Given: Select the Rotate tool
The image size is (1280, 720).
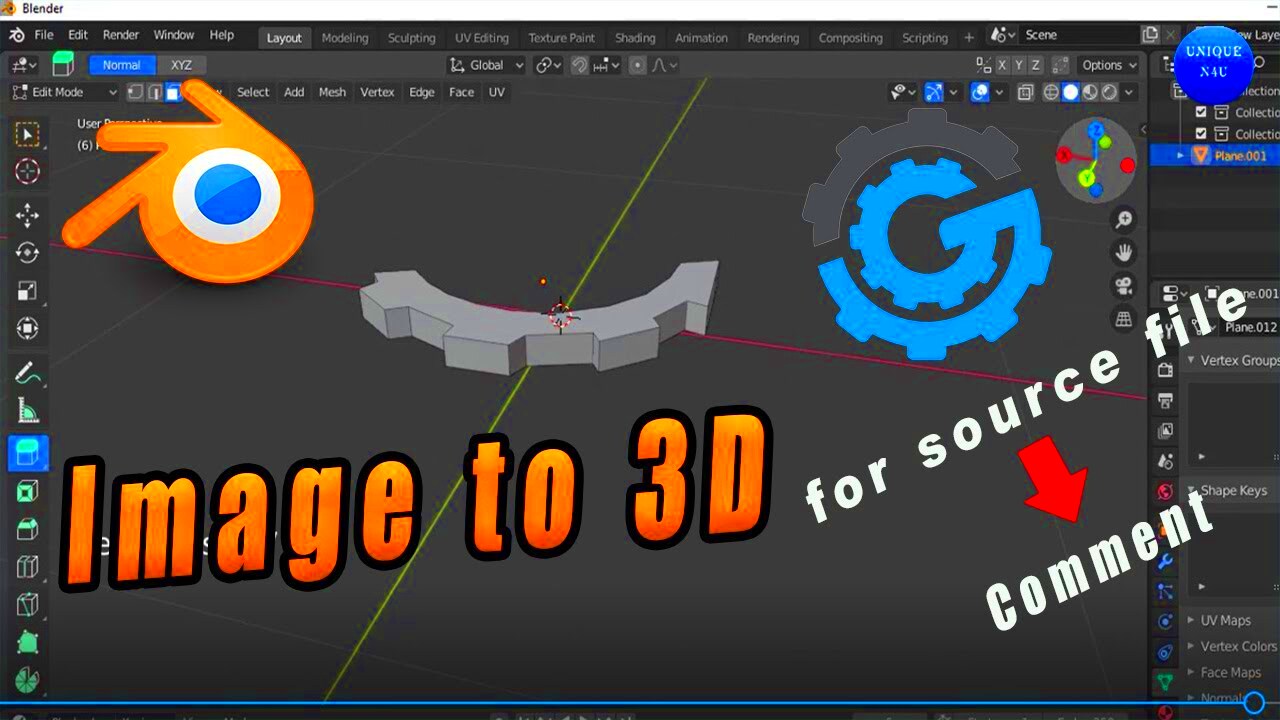Looking at the screenshot, I should click(27, 253).
